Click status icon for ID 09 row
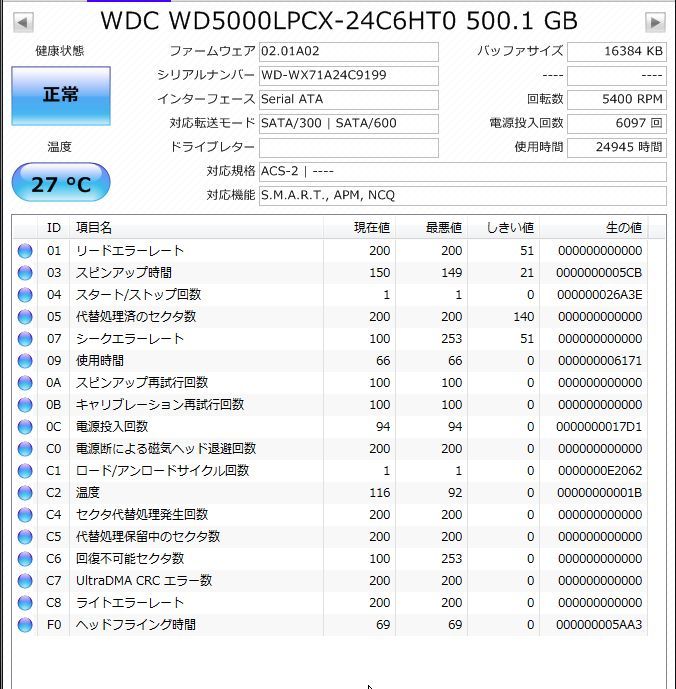This screenshot has width=676, height=689. (x=25, y=361)
